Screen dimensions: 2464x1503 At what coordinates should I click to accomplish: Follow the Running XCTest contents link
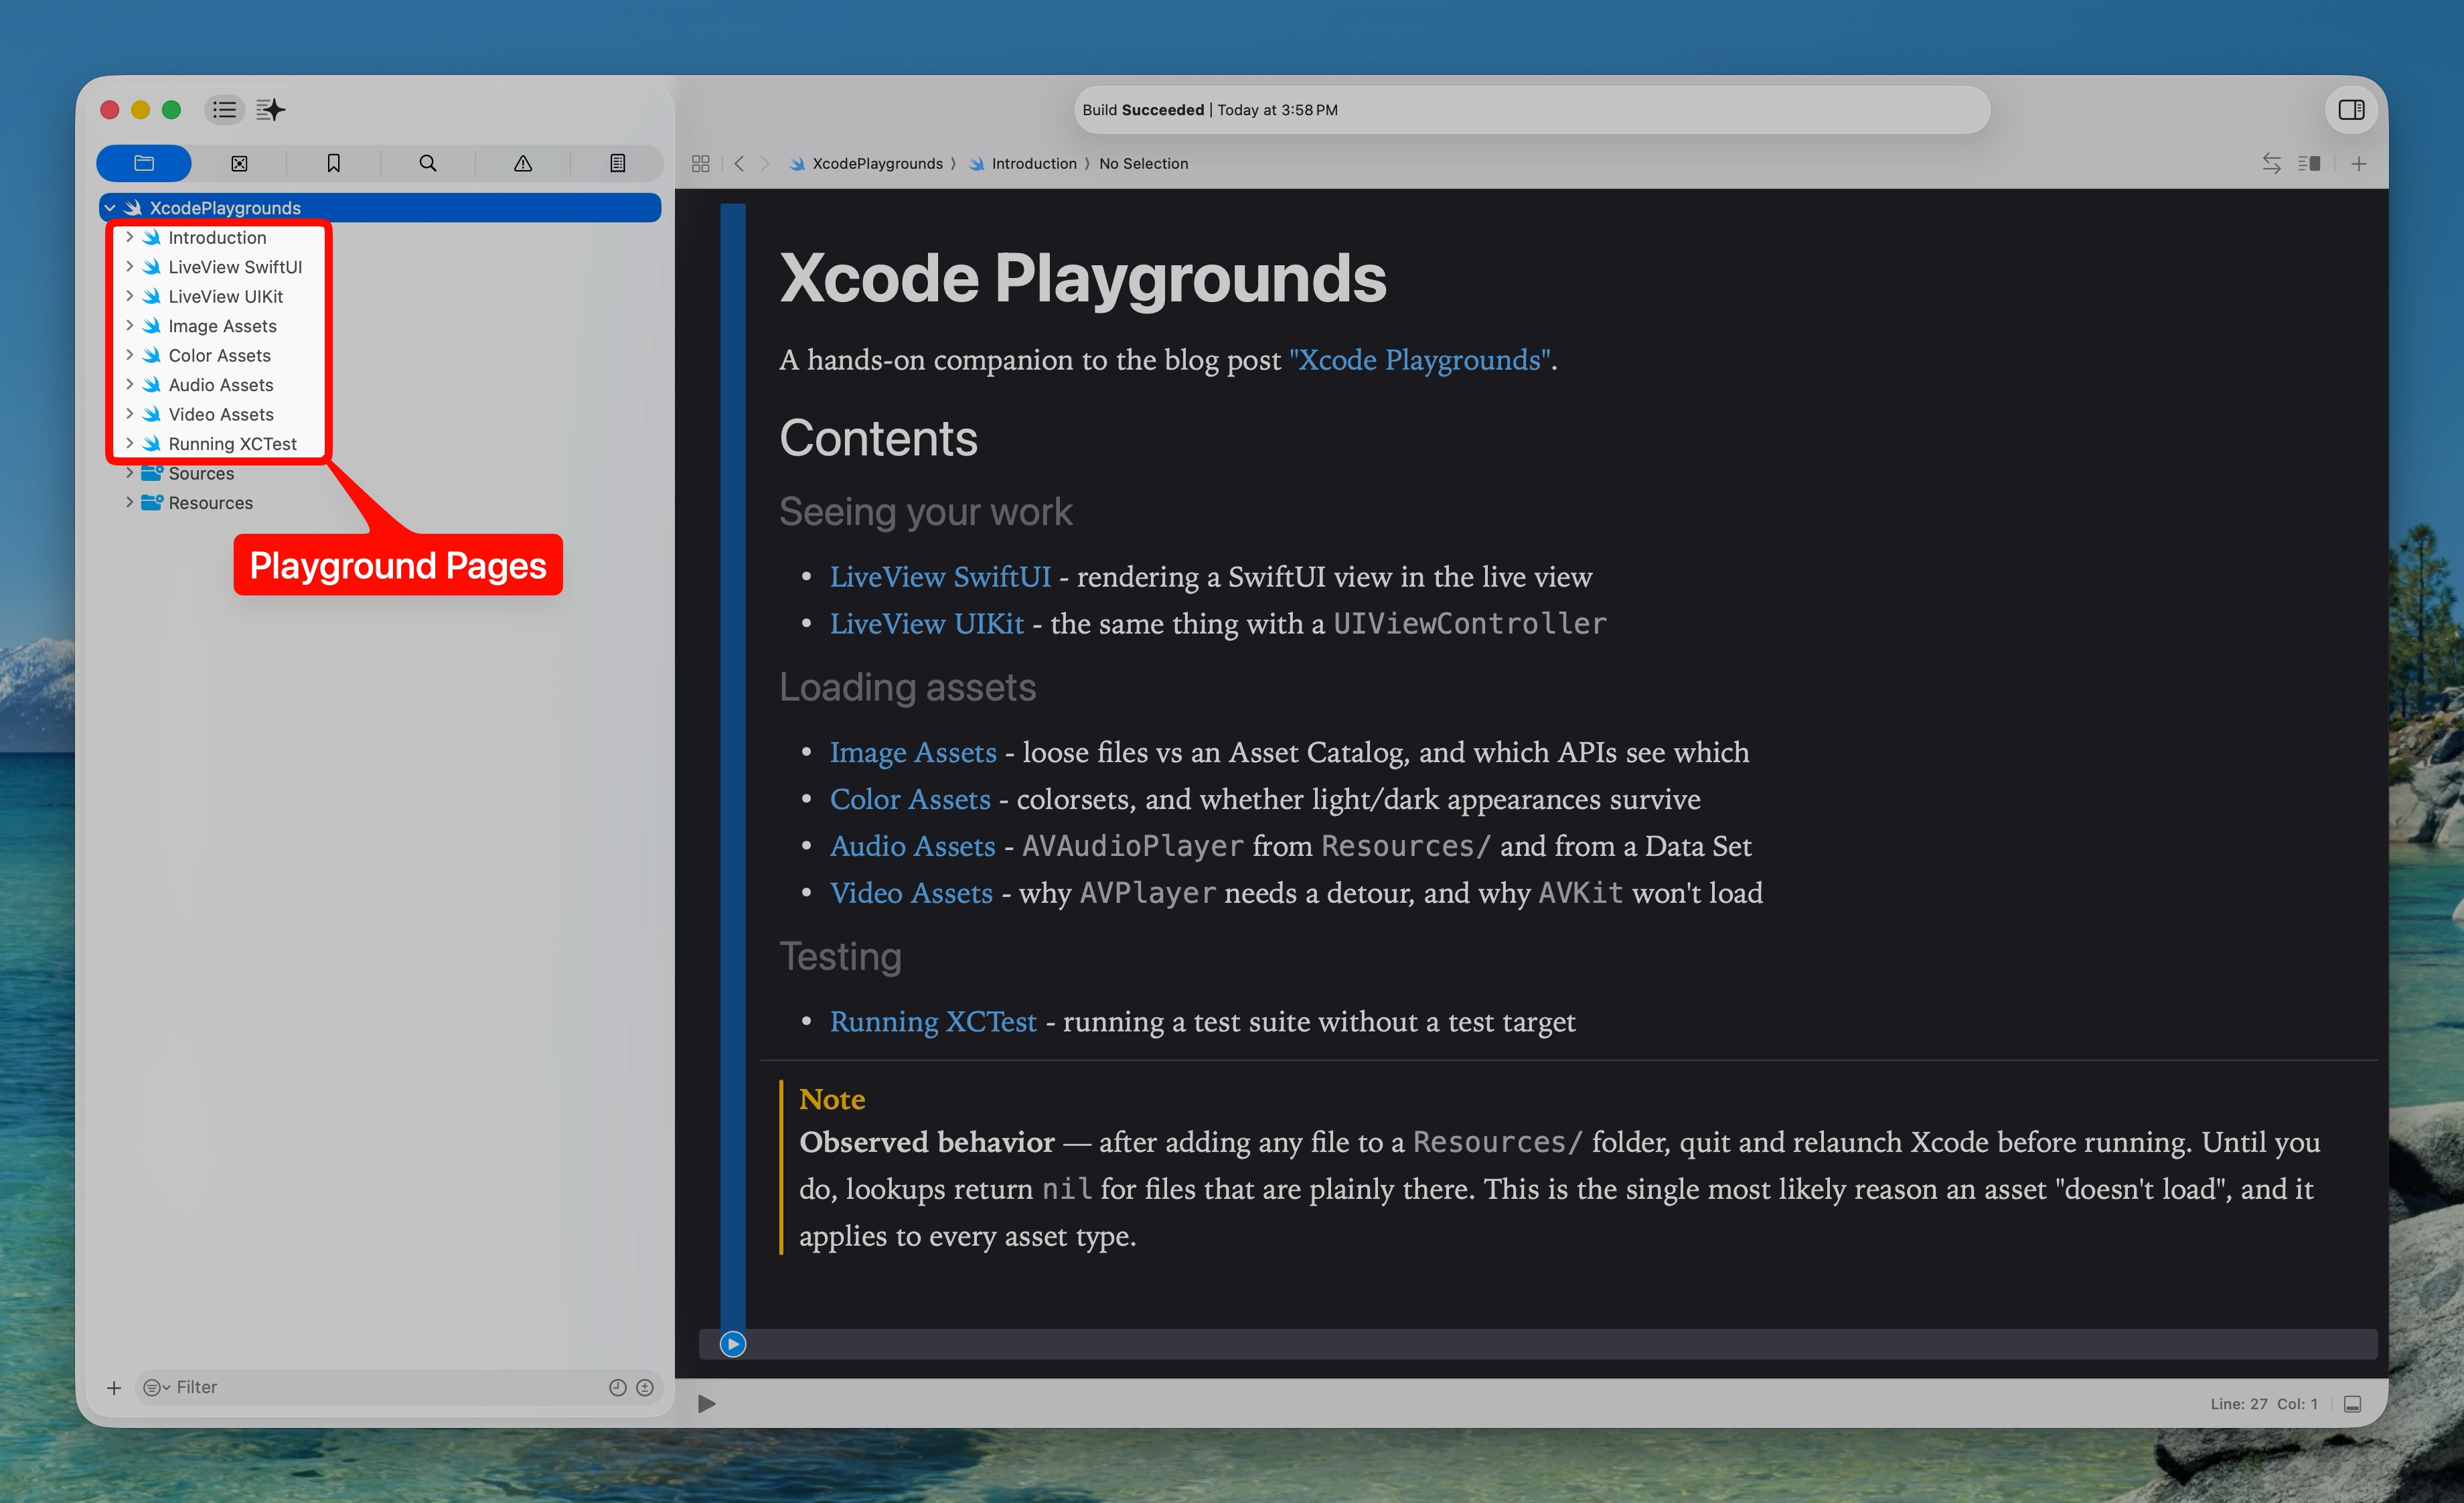933,1021
